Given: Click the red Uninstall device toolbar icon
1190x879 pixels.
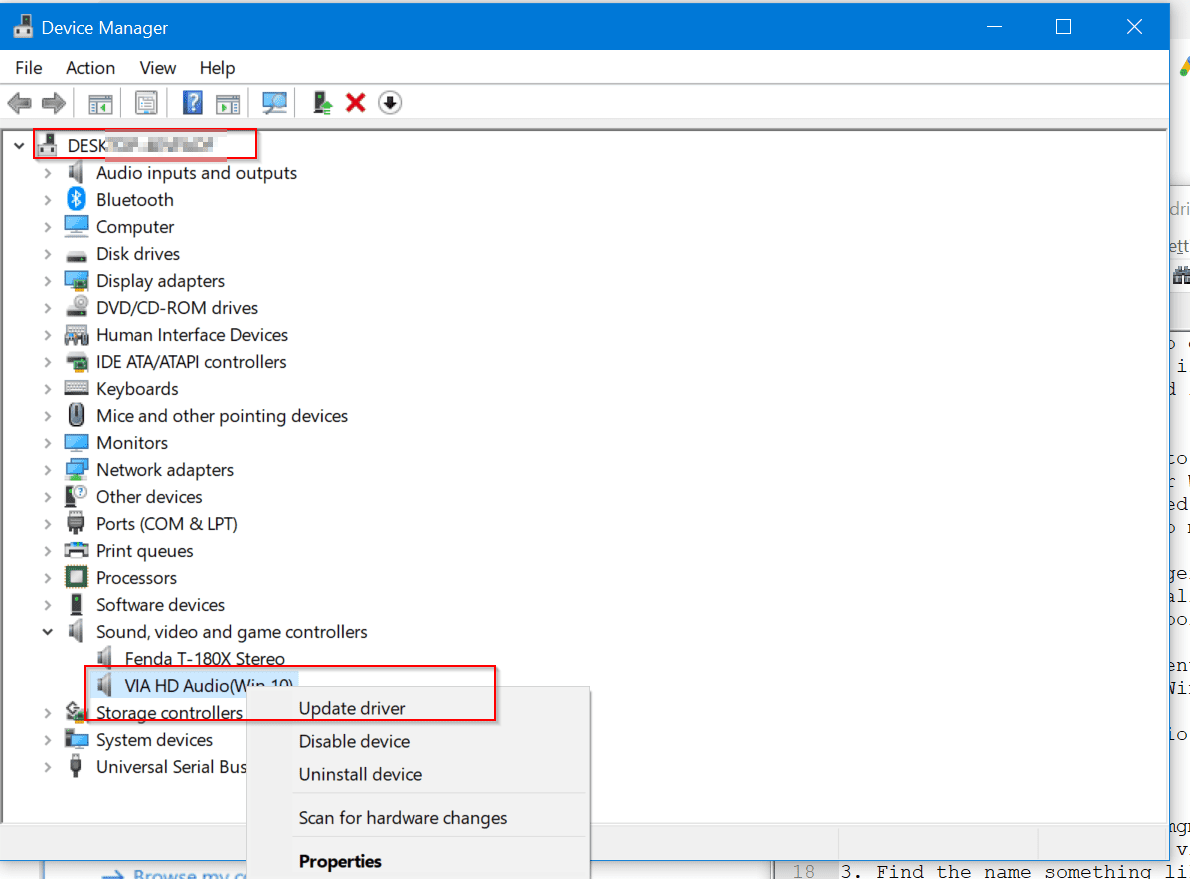Looking at the screenshot, I should (355, 102).
